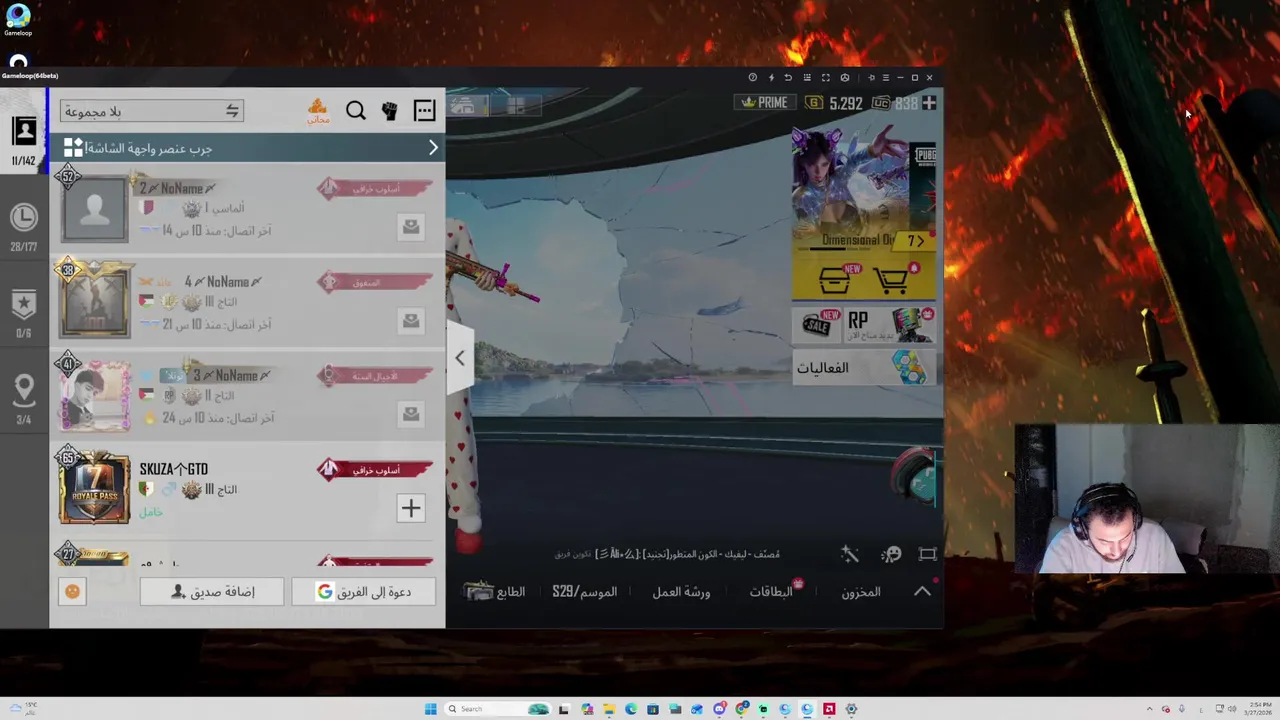Image resolution: width=1280 pixels, height=720 pixels.
Task: Open the SALE tag icon
Action: (x=819, y=324)
